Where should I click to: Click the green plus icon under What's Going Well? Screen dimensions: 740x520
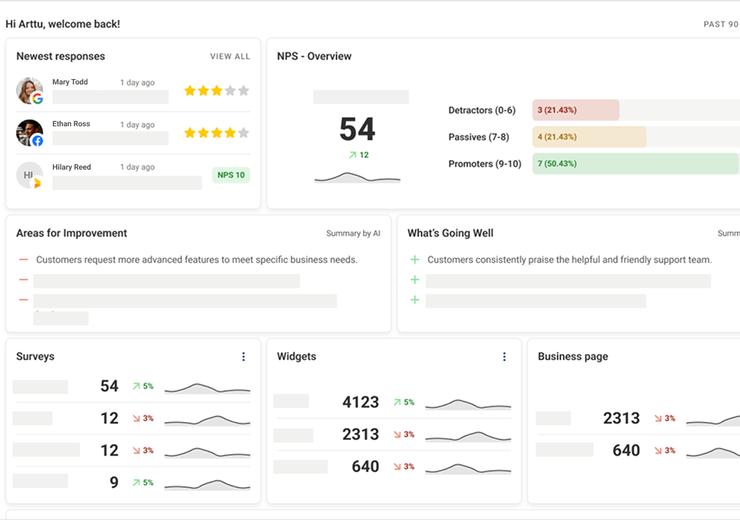pyautogui.click(x=415, y=260)
